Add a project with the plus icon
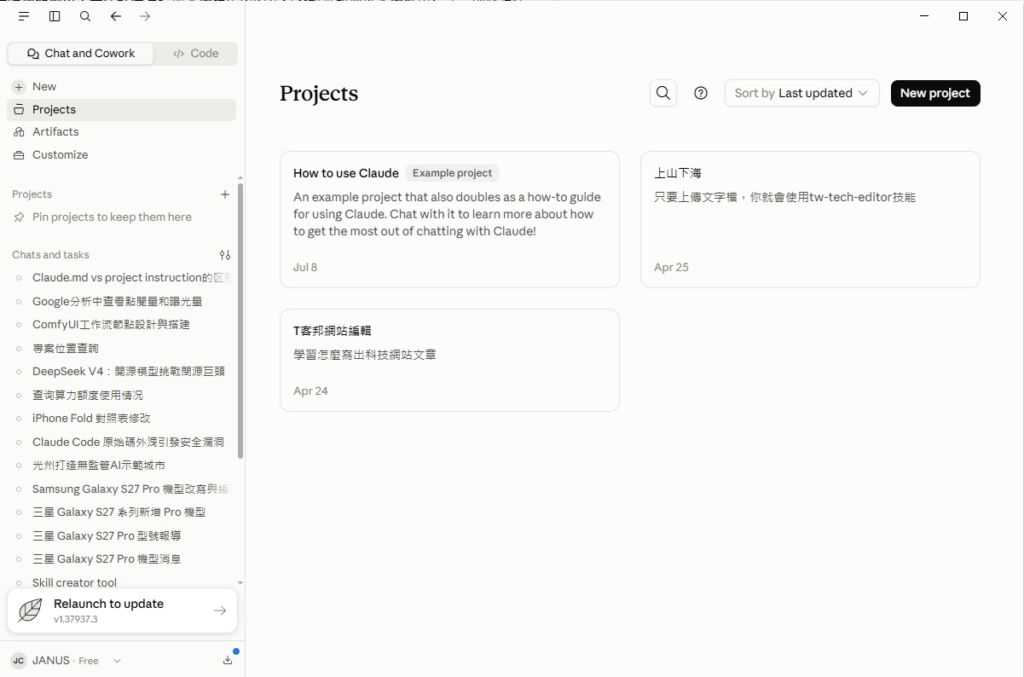1024x677 pixels. pos(225,194)
